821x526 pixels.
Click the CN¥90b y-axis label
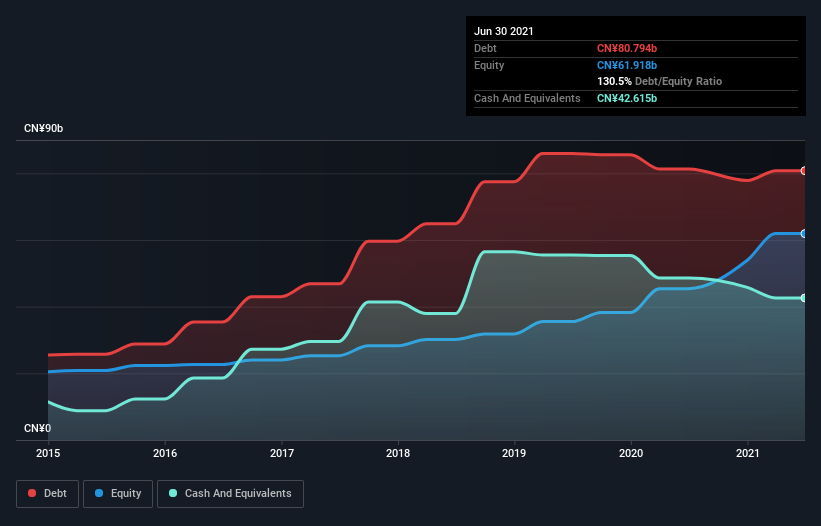pos(43,128)
